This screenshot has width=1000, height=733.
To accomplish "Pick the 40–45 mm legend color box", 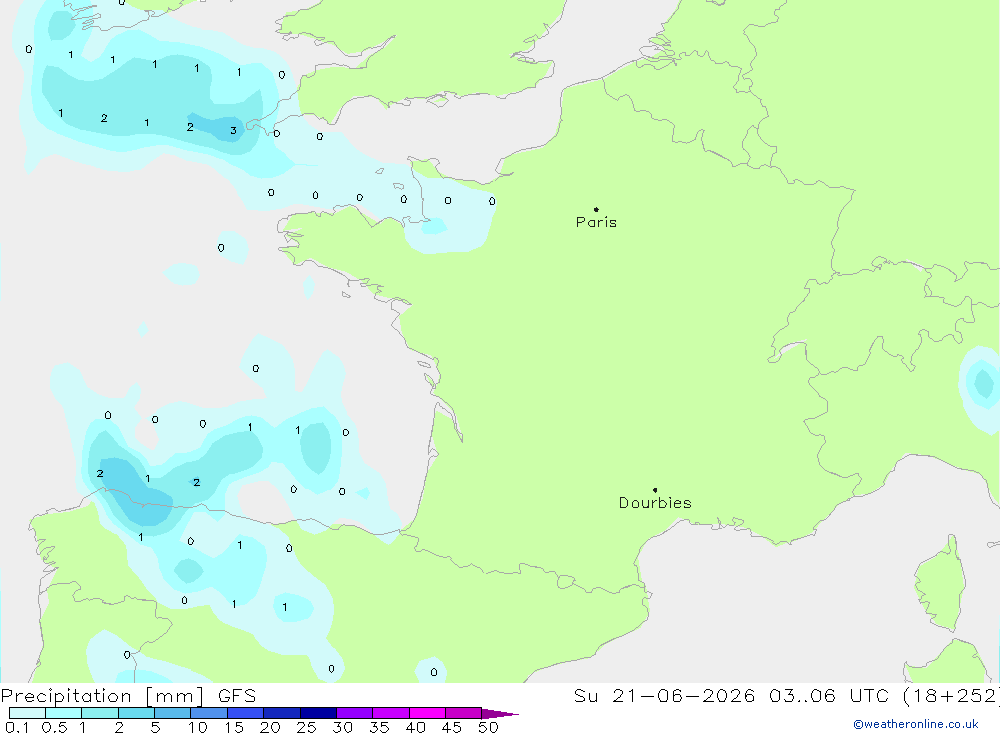I will click(427, 713).
